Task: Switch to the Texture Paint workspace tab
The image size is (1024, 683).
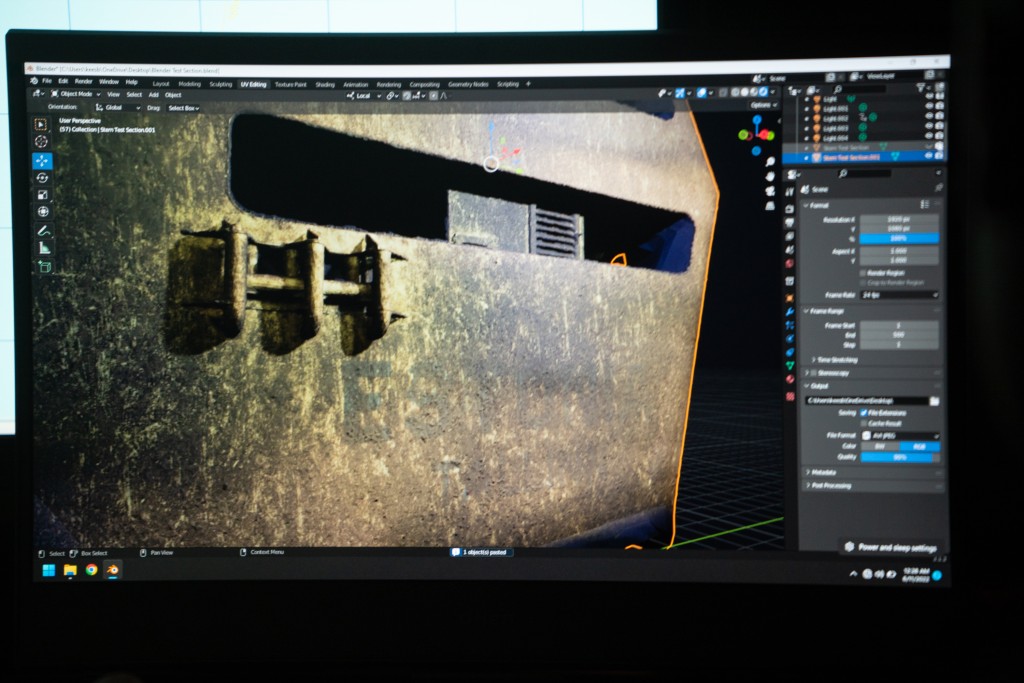Action: coord(290,84)
